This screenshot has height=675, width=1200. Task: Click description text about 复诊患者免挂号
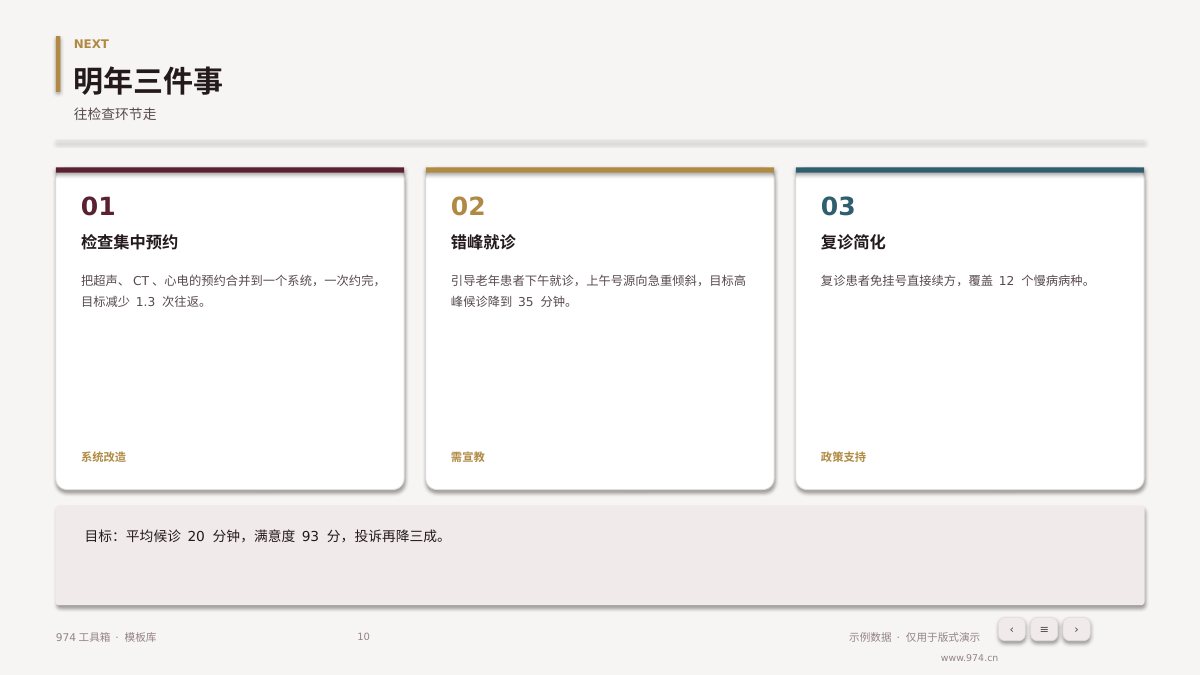tap(955, 281)
